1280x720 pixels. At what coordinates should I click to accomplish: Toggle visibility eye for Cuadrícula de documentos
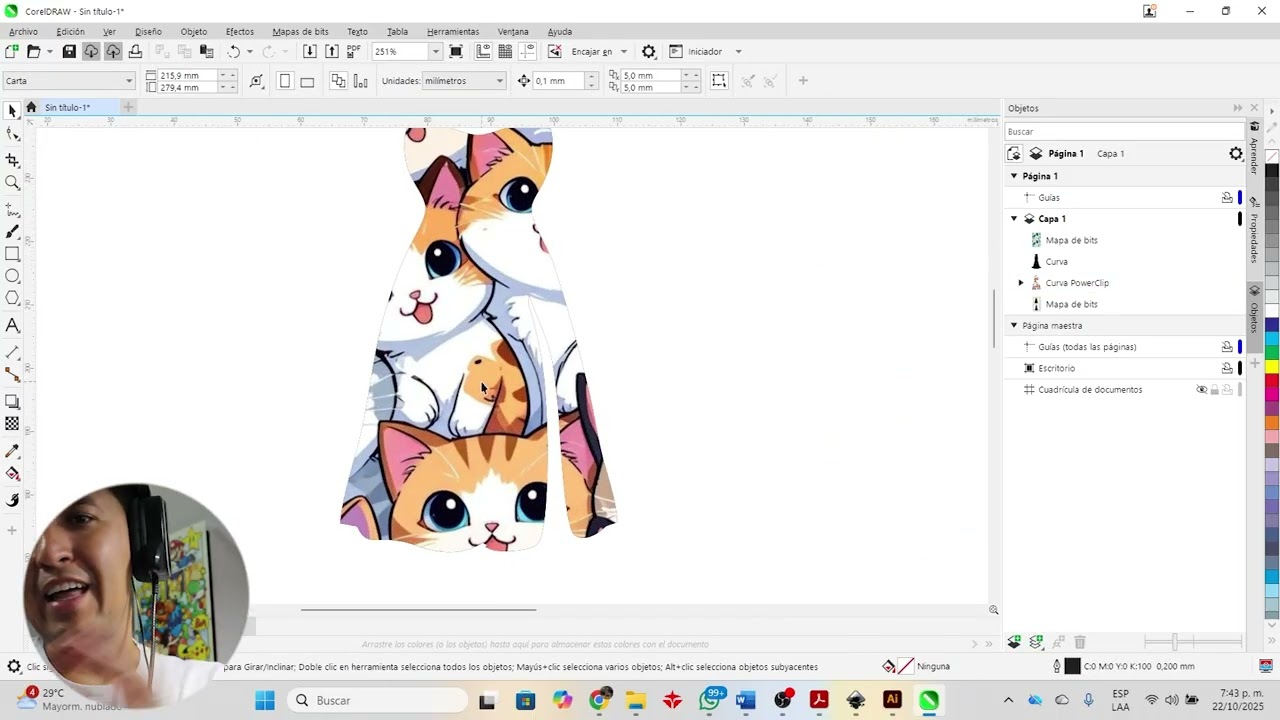(1202, 390)
